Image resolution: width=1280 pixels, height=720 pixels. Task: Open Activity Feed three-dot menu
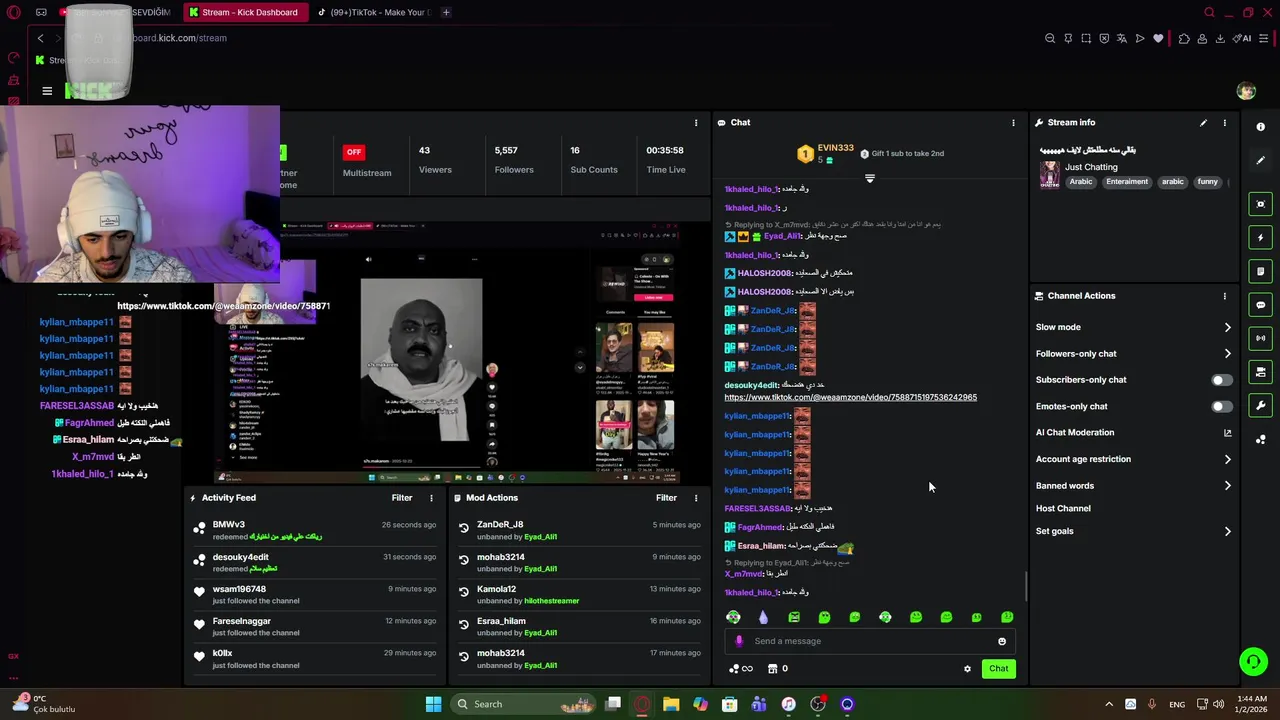[x=432, y=498]
